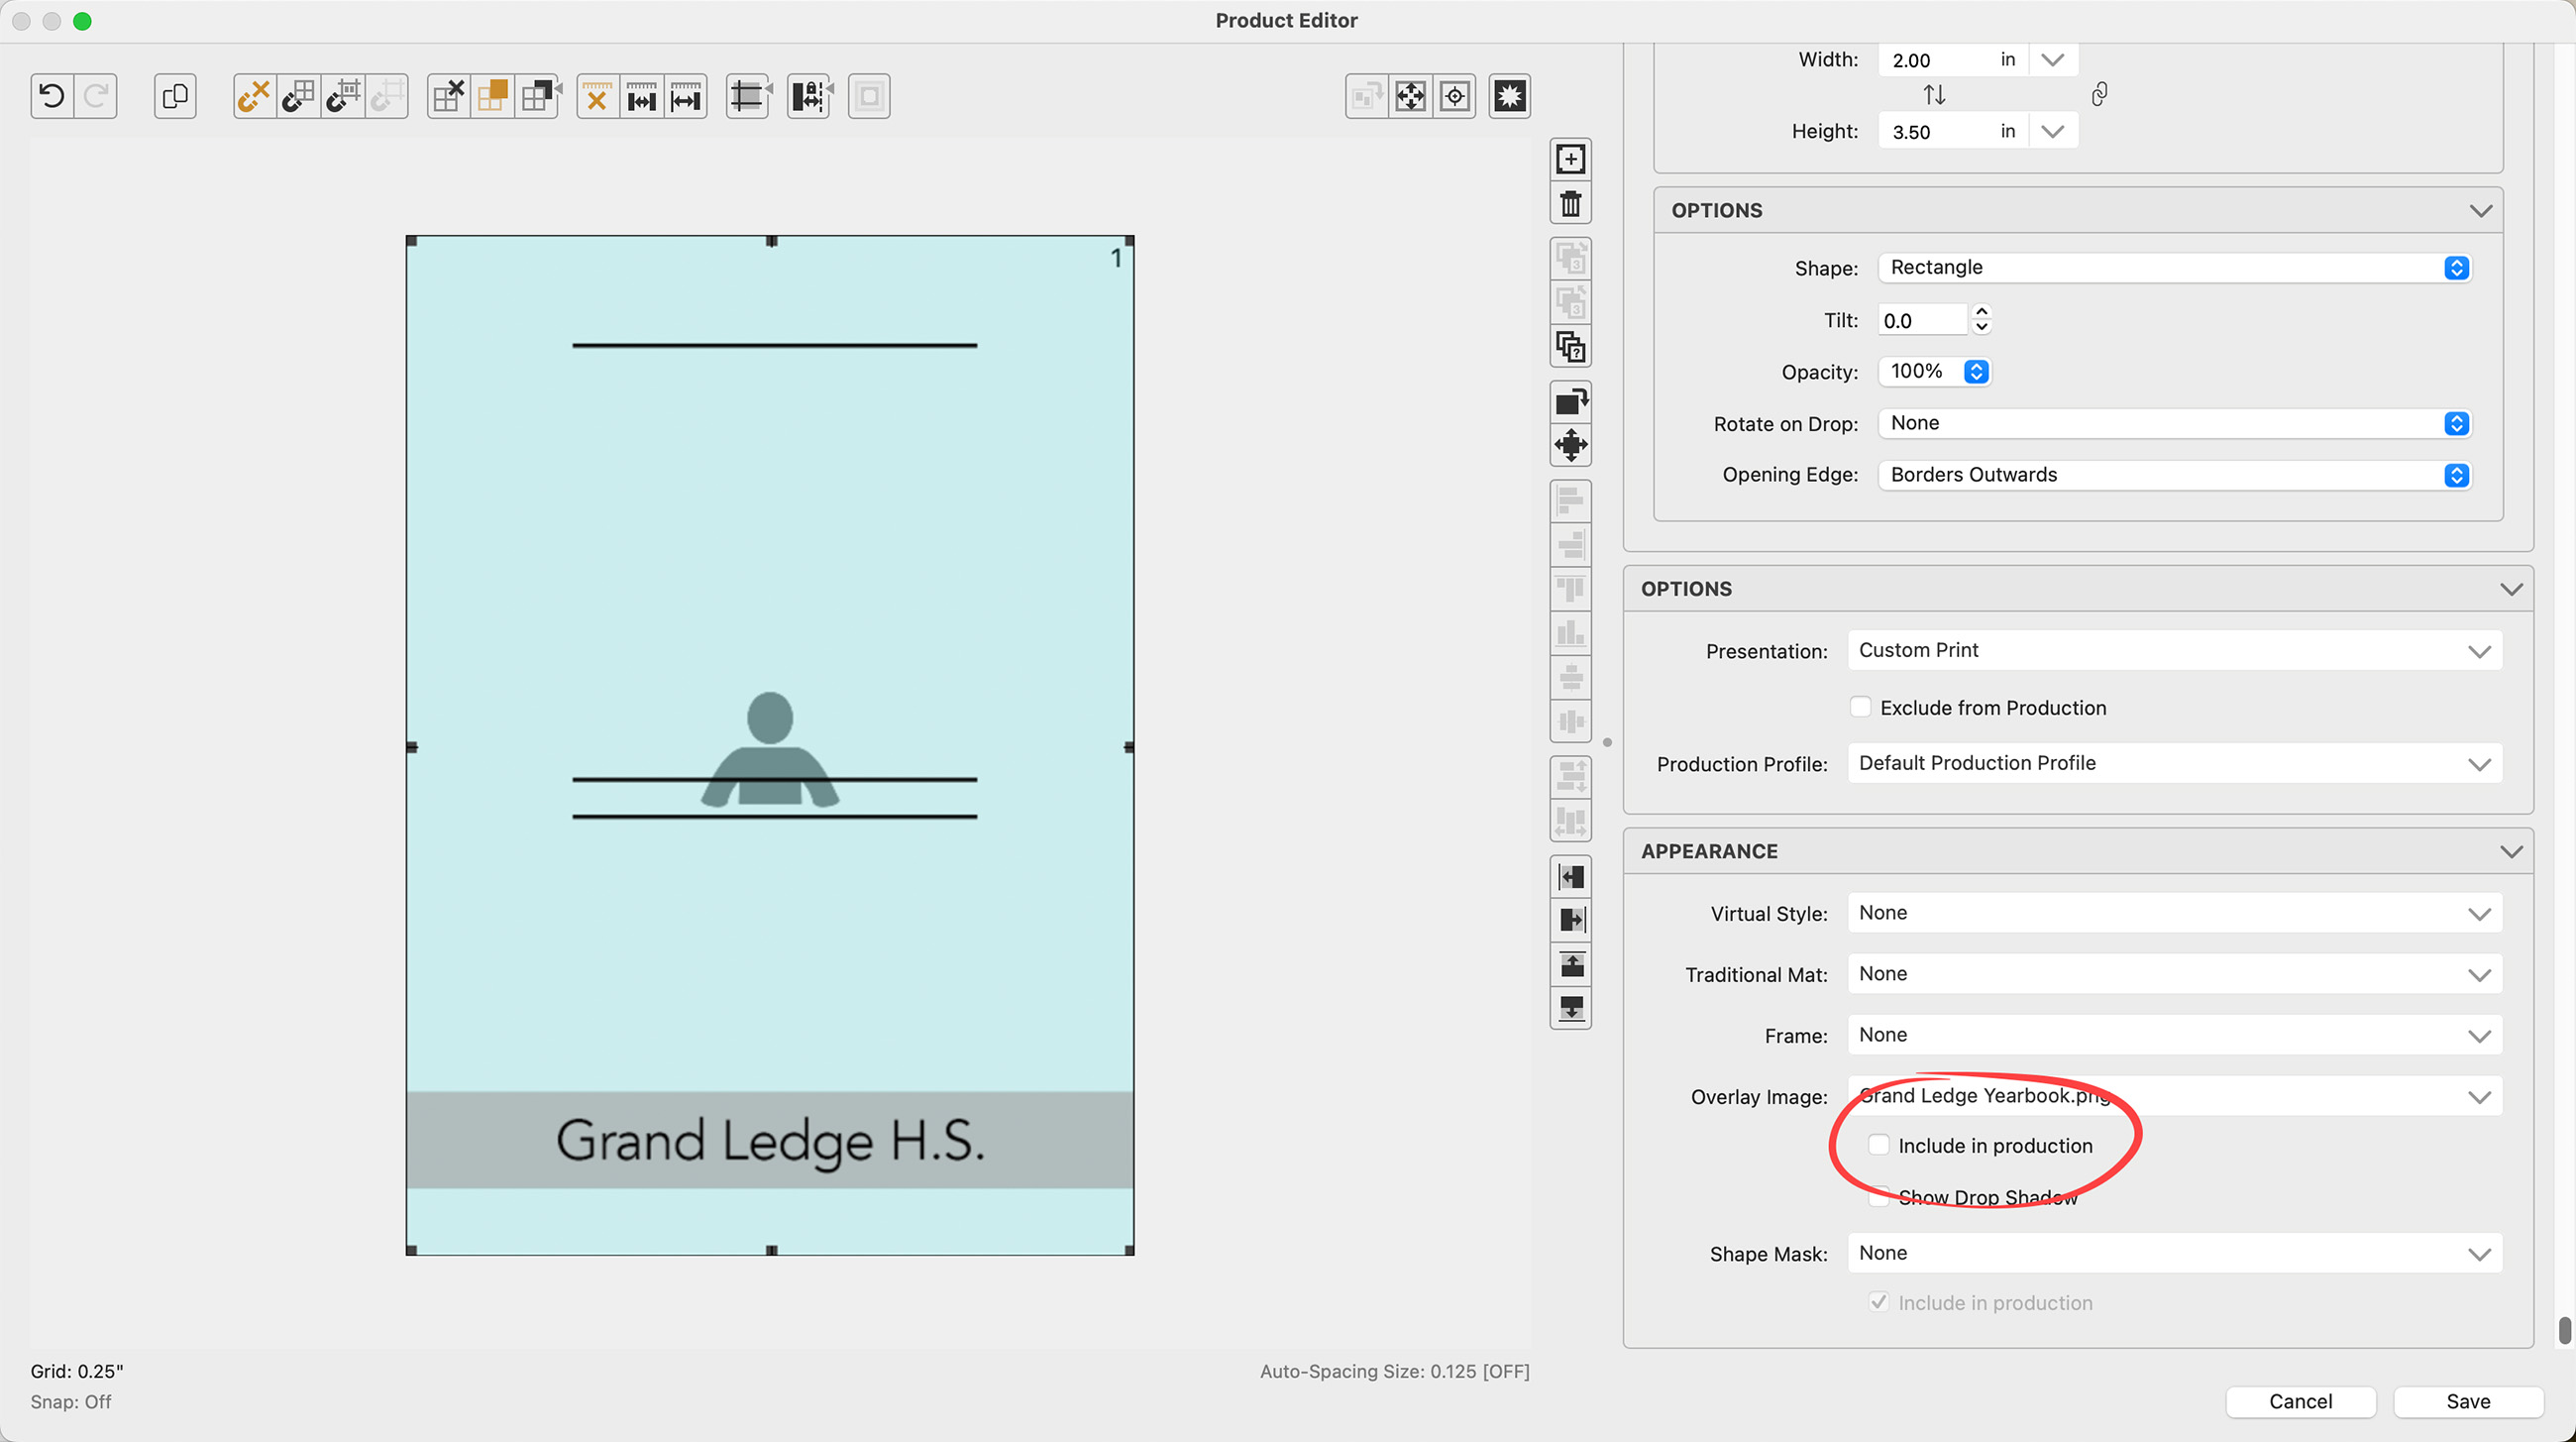Click the four-arrow move icon in side toolbar
The height and width of the screenshot is (1442, 2576).
(x=1570, y=445)
